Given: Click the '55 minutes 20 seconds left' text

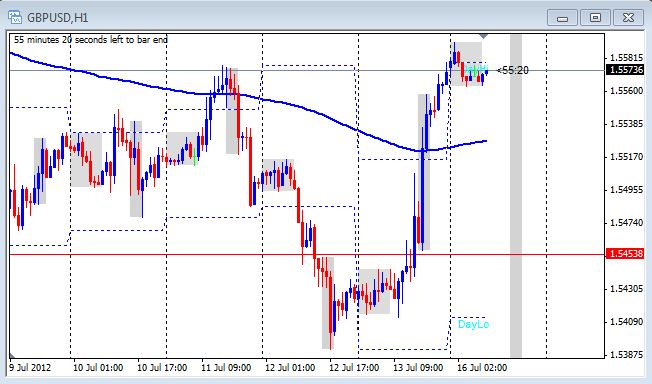Looking at the screenshot, I should [91, 40].
